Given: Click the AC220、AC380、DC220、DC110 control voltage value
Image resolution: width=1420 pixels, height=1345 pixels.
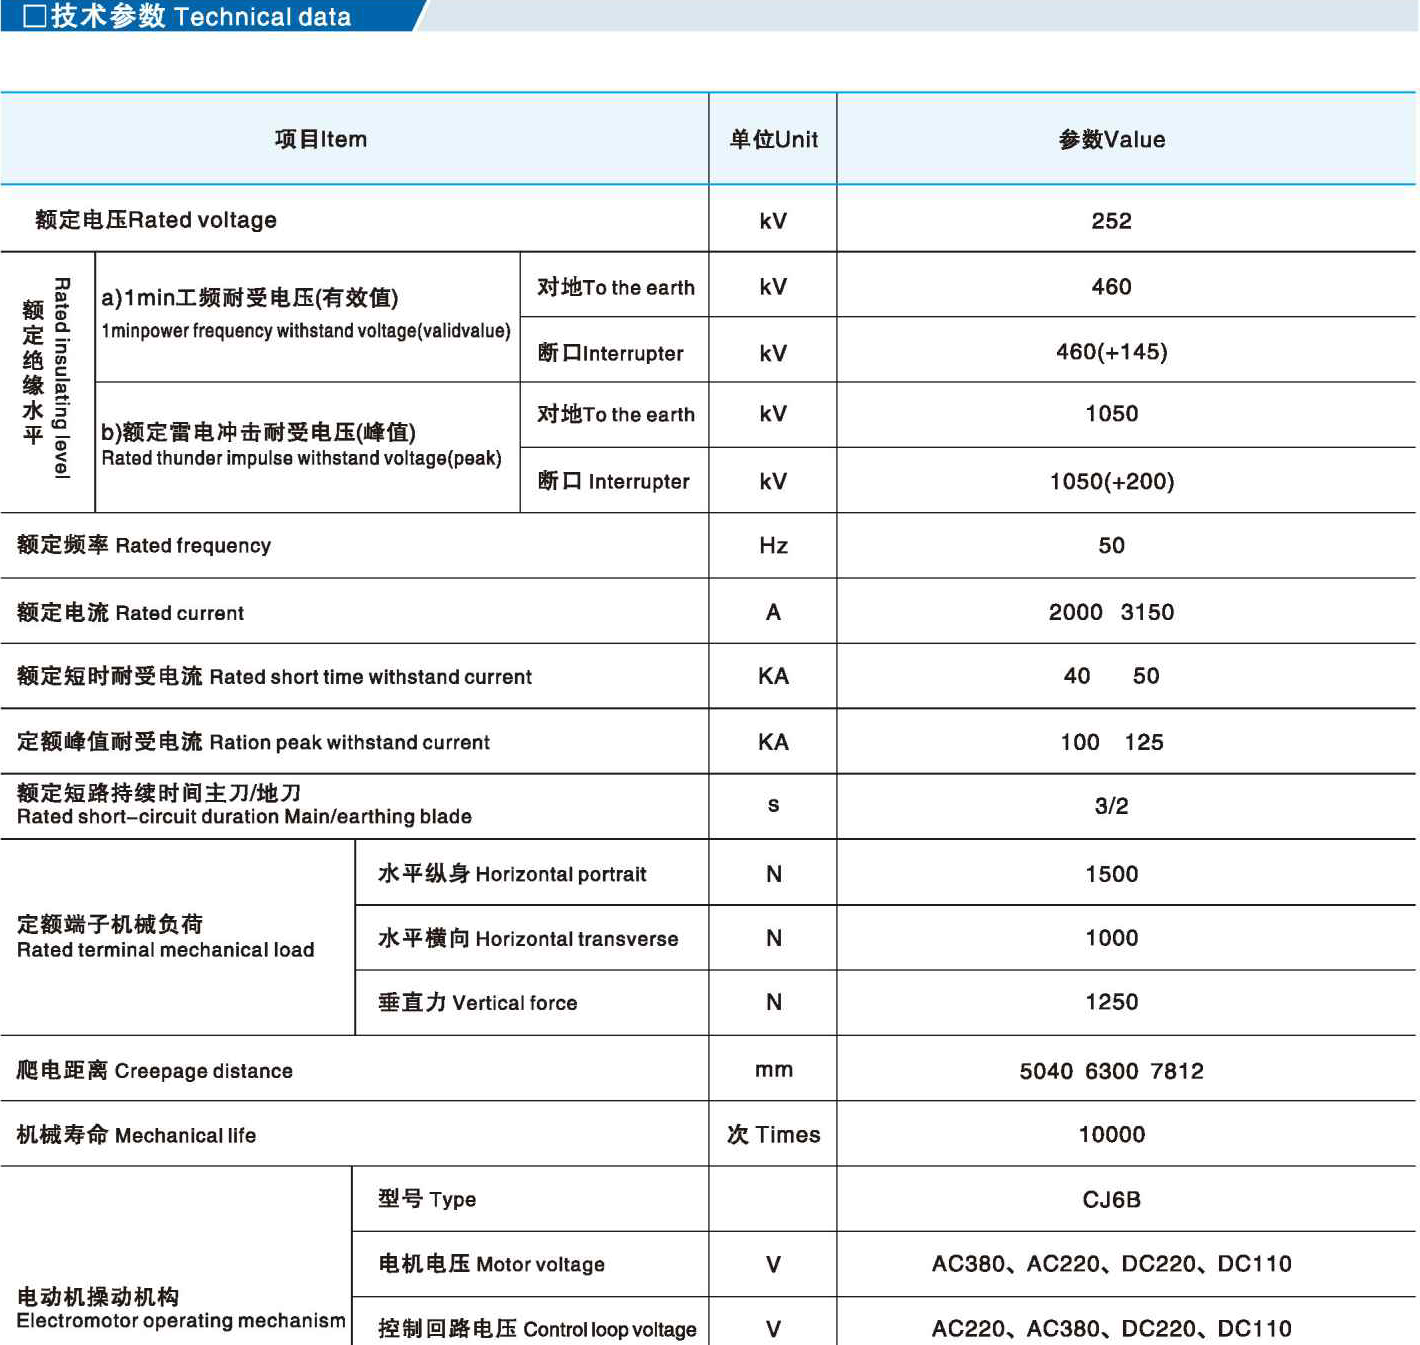Looking at the screenshot, I should point(1112,1329).
